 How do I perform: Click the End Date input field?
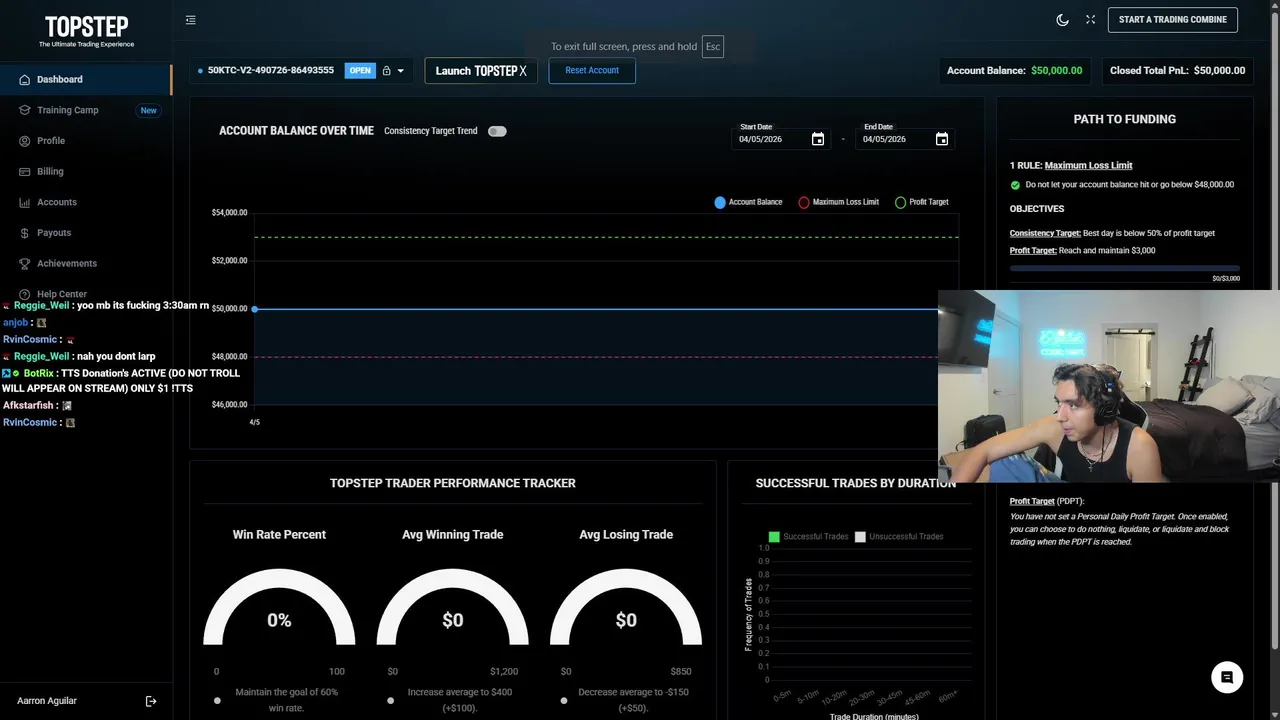906,137
